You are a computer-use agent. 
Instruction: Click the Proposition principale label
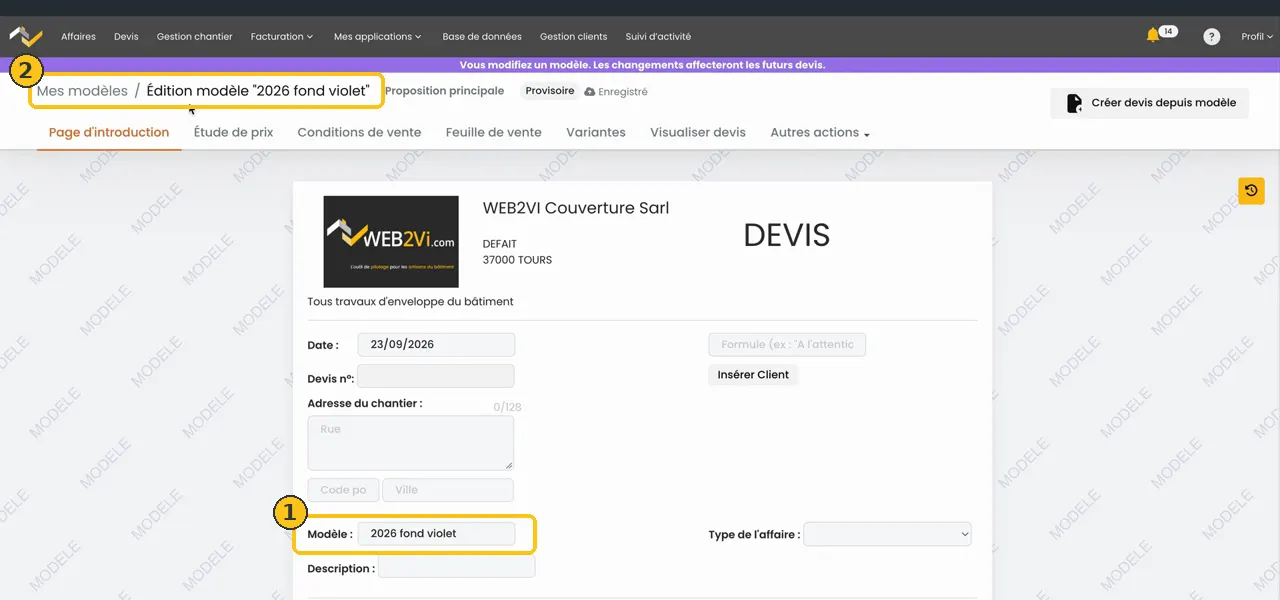[x=444, y=91]
